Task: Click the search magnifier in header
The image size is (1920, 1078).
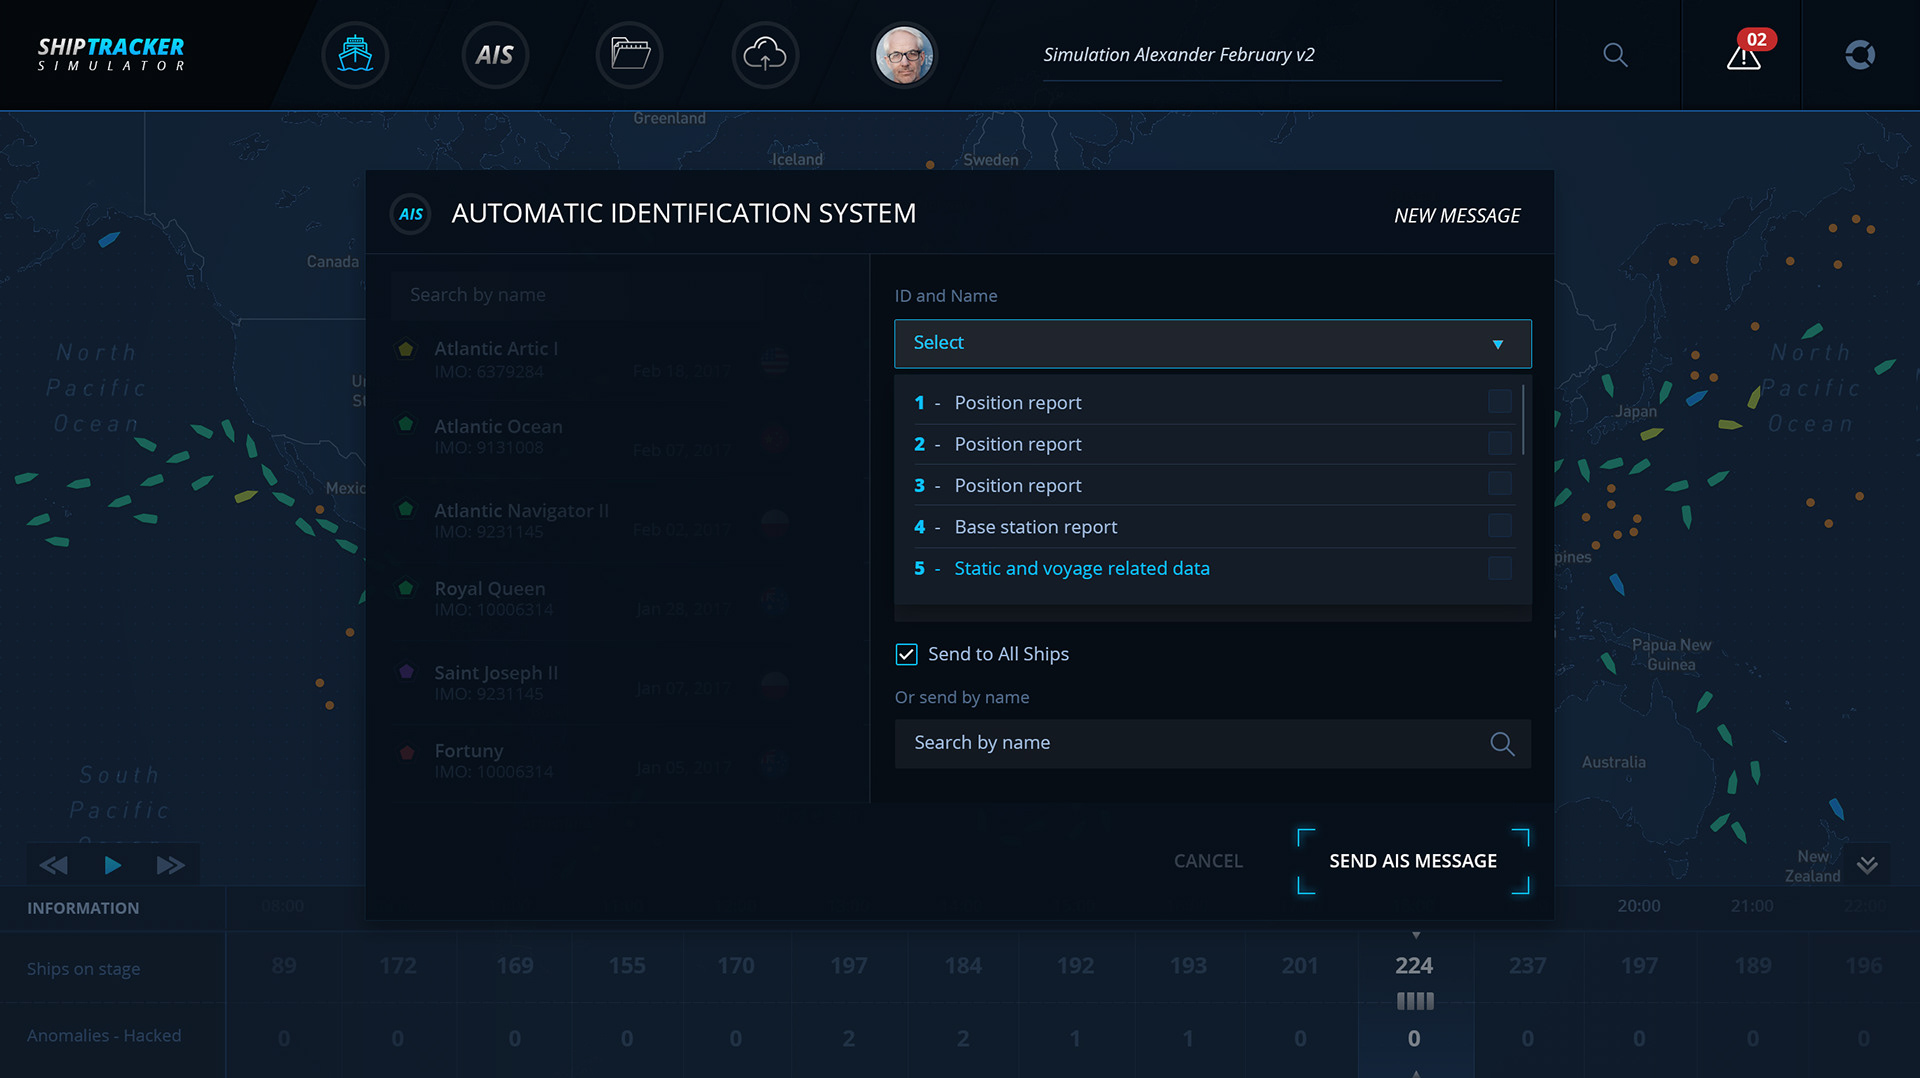Action: pyautogui.click(x=1615, y=55)
